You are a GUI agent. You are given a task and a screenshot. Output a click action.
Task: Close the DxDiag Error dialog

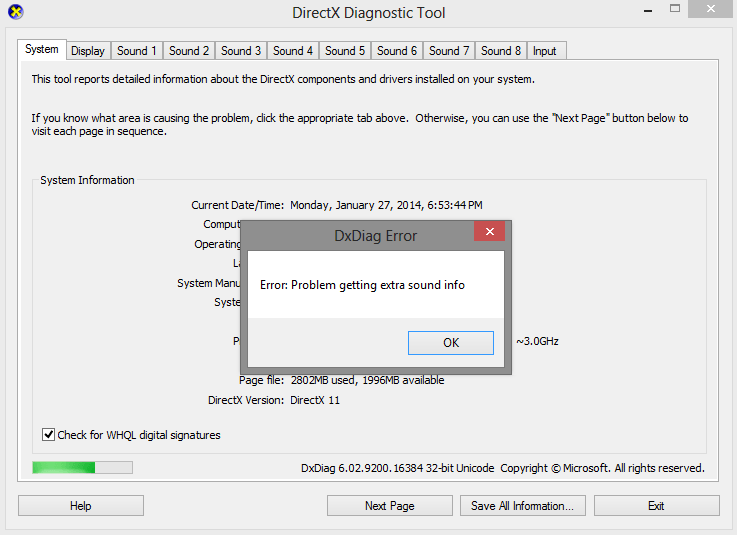click(489, 233)
